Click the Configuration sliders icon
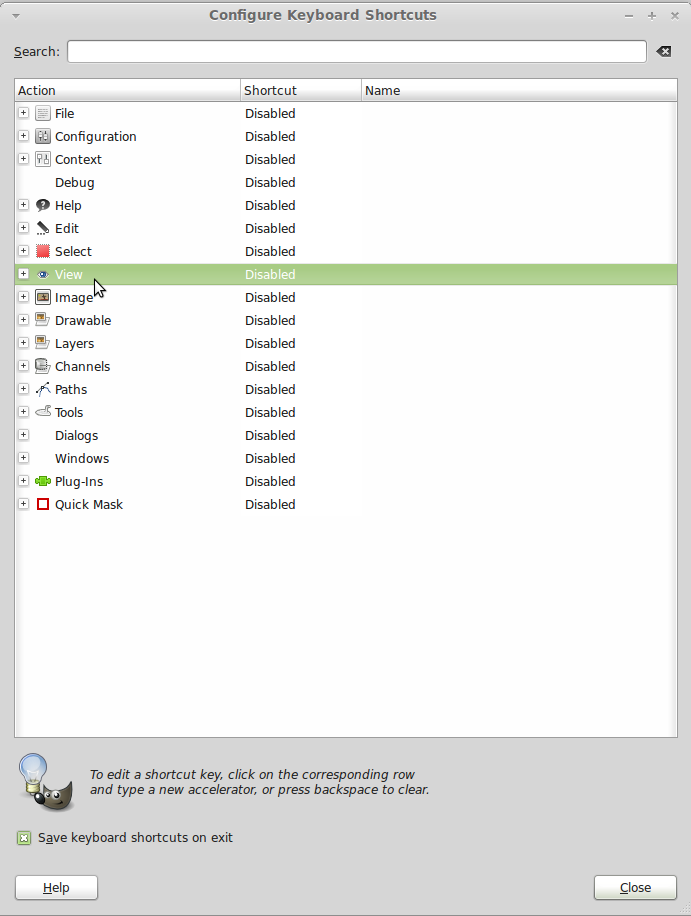The width and height of the screenshot is (691, 916). point(43,136)
